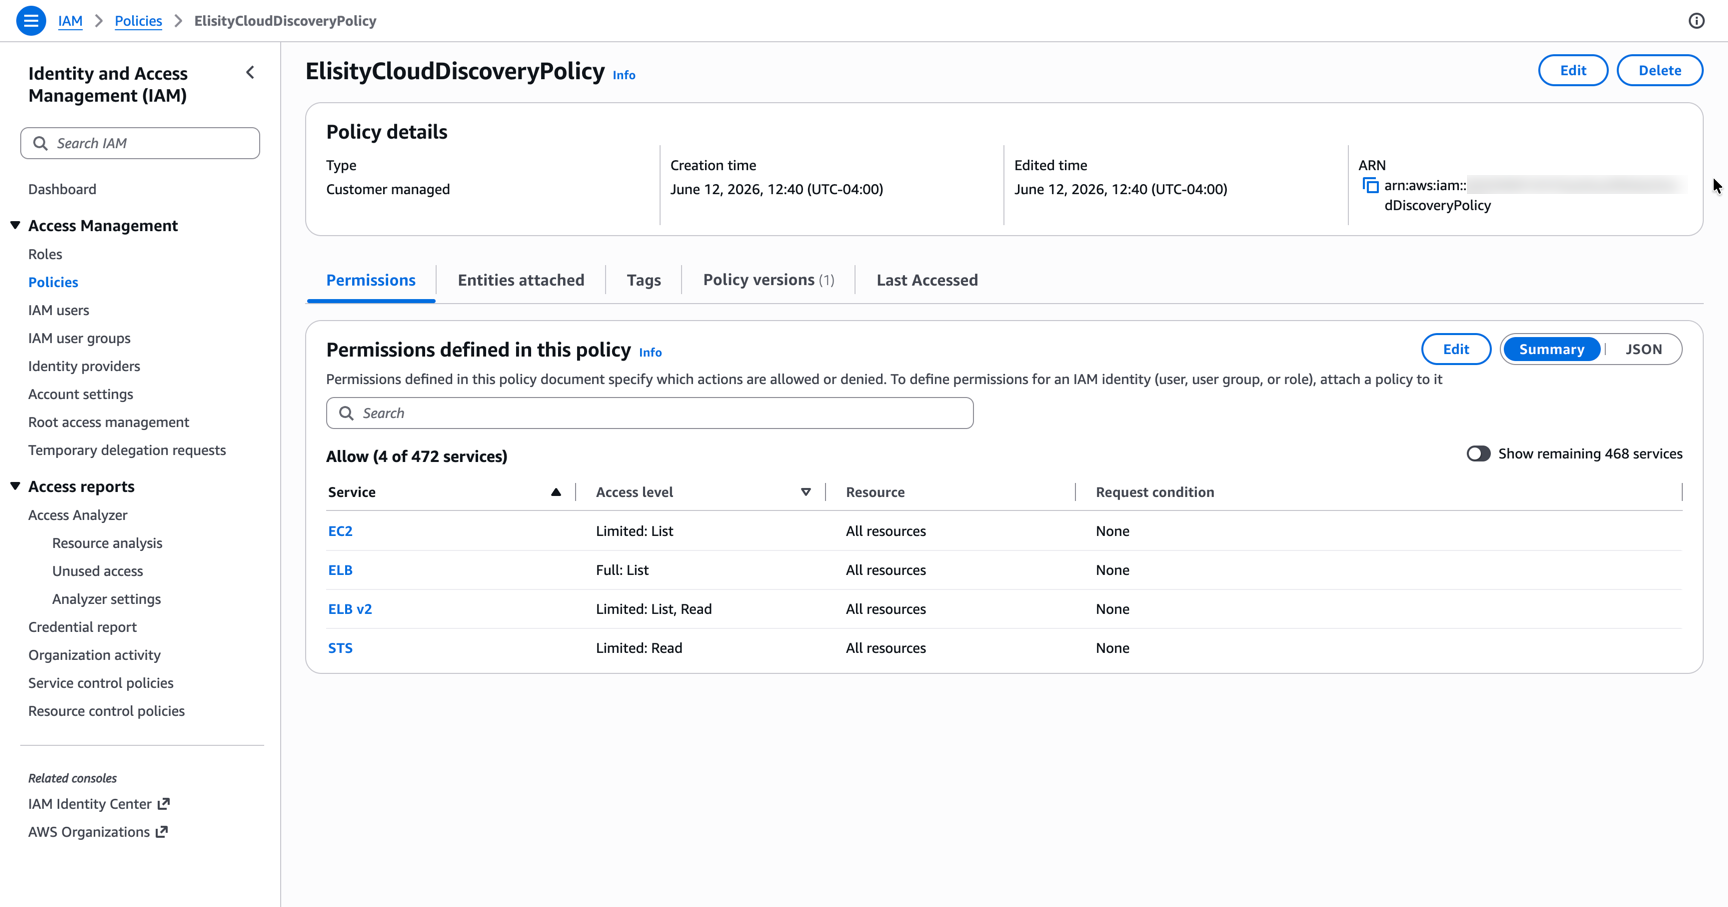Open Service control policies in sidebar

[101, 683]
